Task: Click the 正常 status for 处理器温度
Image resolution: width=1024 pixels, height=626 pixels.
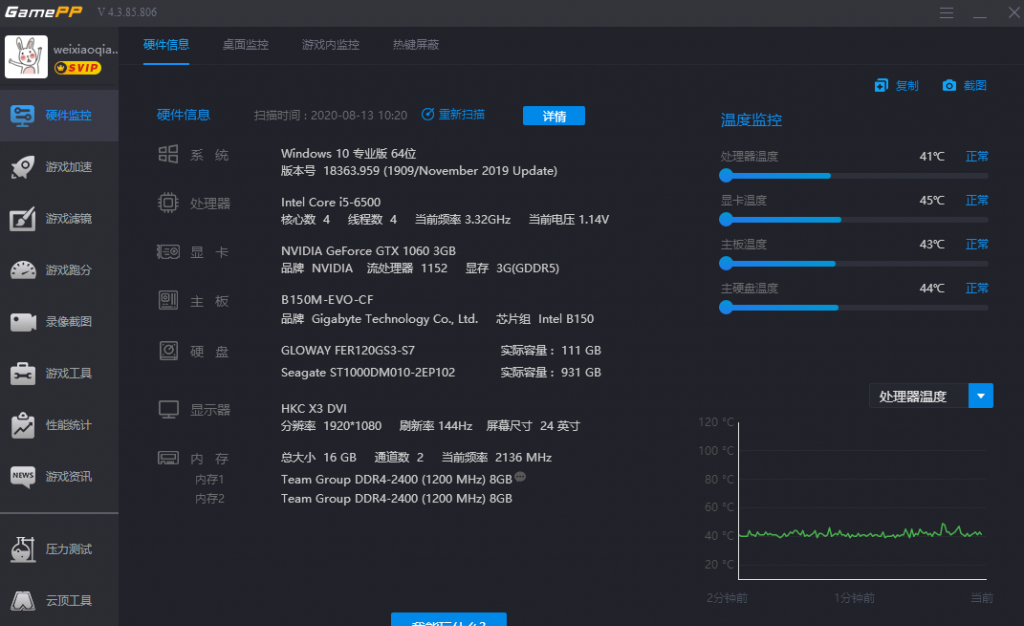Action: tap(977, 156)
